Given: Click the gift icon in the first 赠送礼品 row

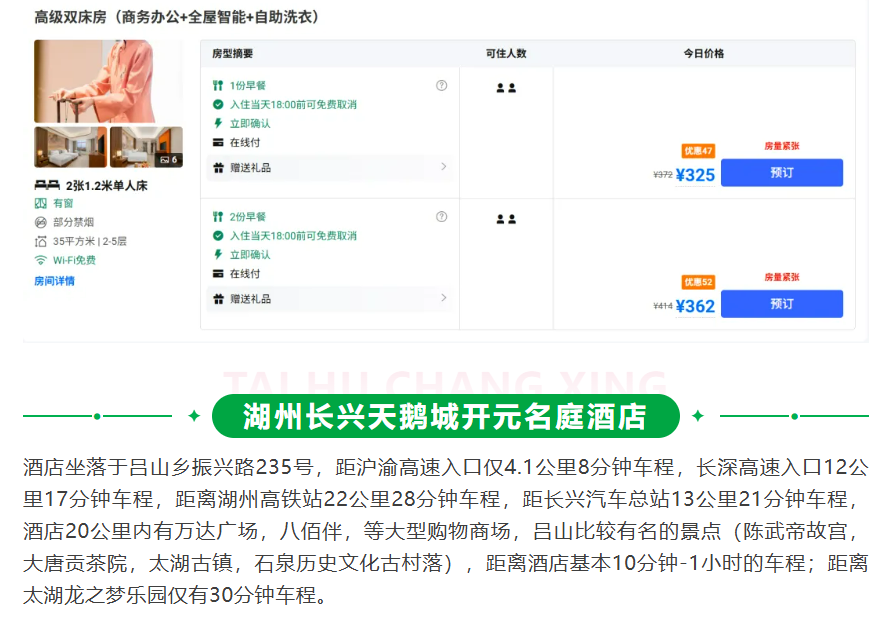Looking at the screenshot, I should pyautogui.click(x=218, y=168).
